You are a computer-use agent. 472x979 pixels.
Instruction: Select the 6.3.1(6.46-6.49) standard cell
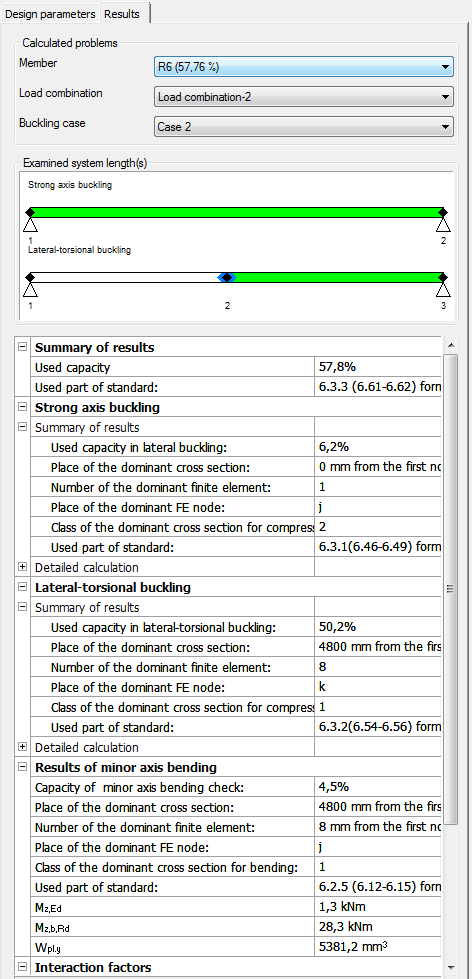tap(377, 547)
